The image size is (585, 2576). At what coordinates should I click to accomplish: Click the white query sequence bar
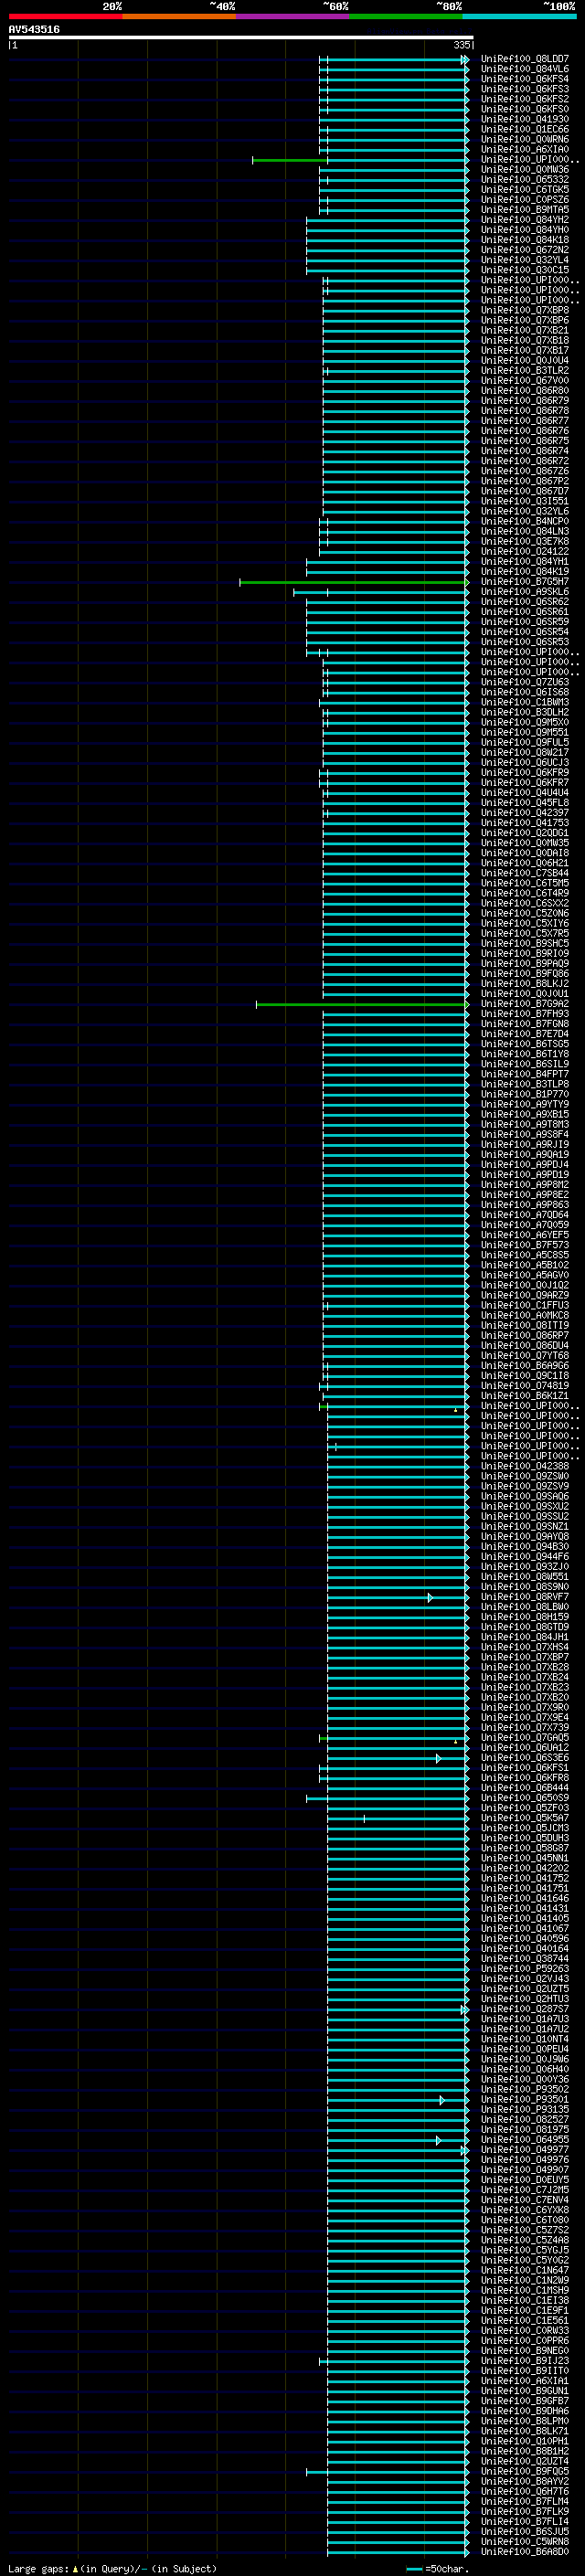pos(240,37)
